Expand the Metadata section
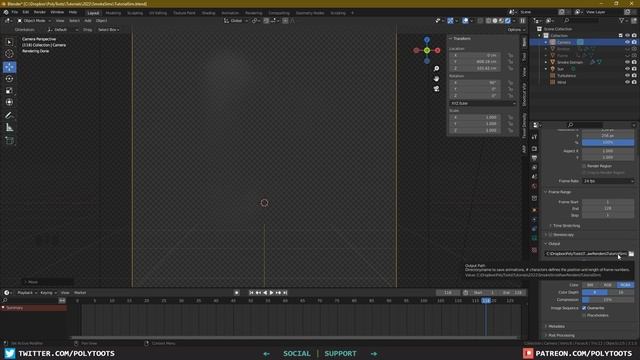Screen dimensions: 640x360 (x=556, y=326)
